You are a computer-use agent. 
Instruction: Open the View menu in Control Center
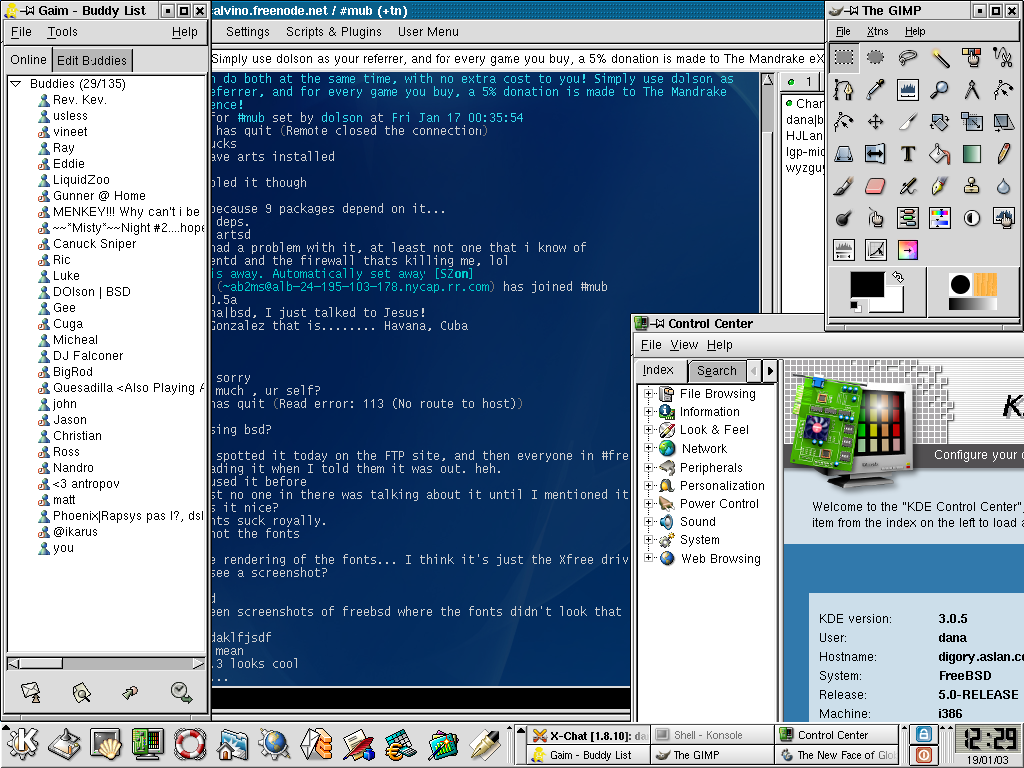[684, 345]
